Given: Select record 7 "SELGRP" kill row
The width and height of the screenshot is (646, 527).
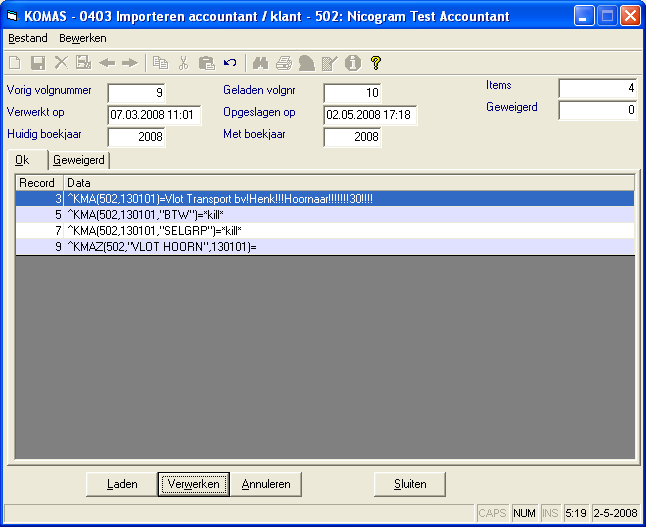Looking at the screenshot, I should click(325, 231).
